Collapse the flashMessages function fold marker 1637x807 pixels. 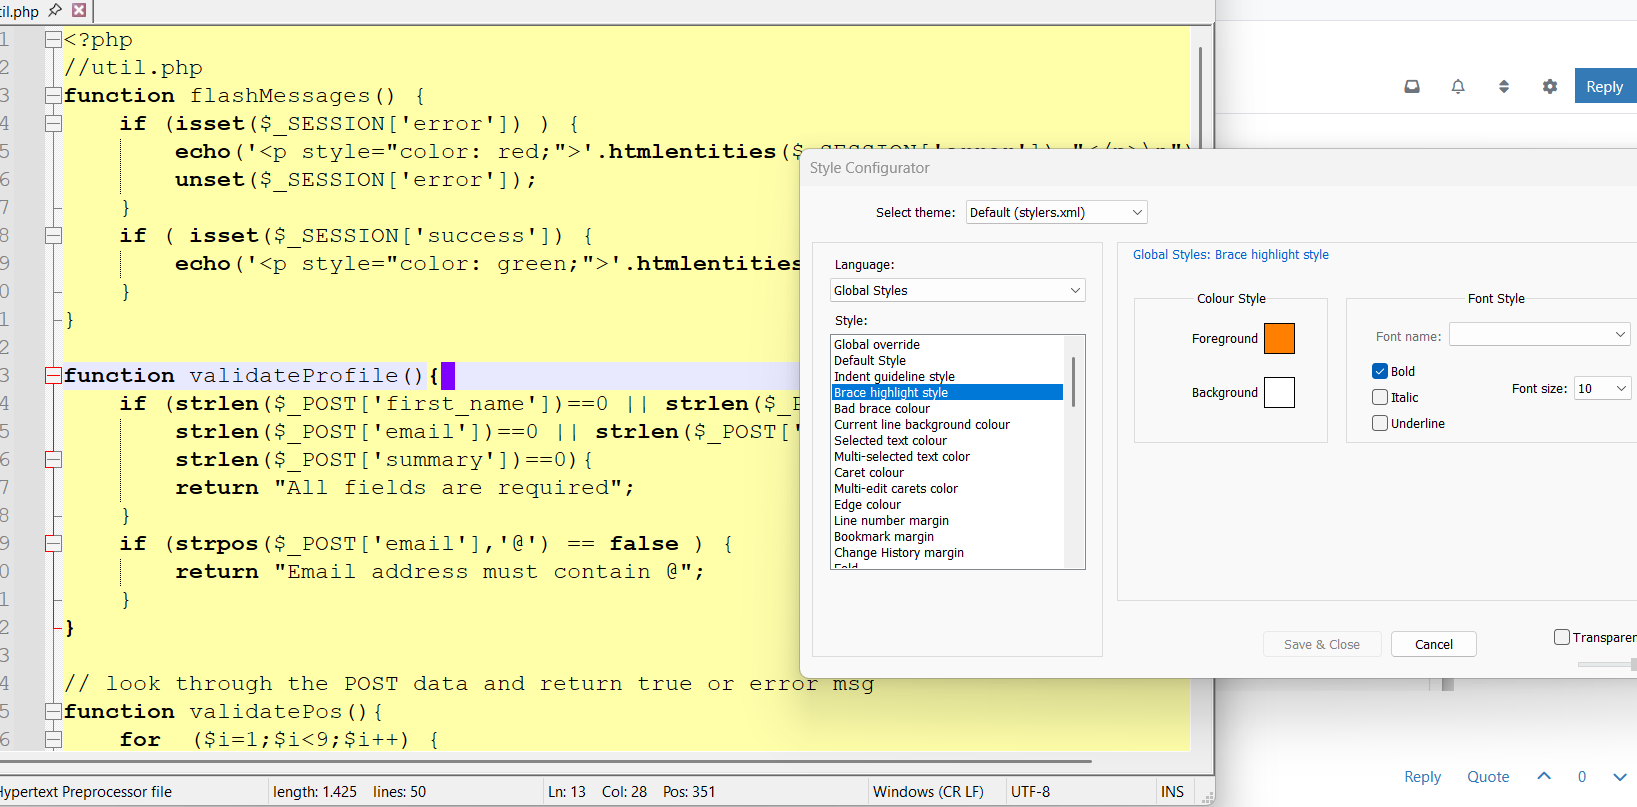coord(53,96)
